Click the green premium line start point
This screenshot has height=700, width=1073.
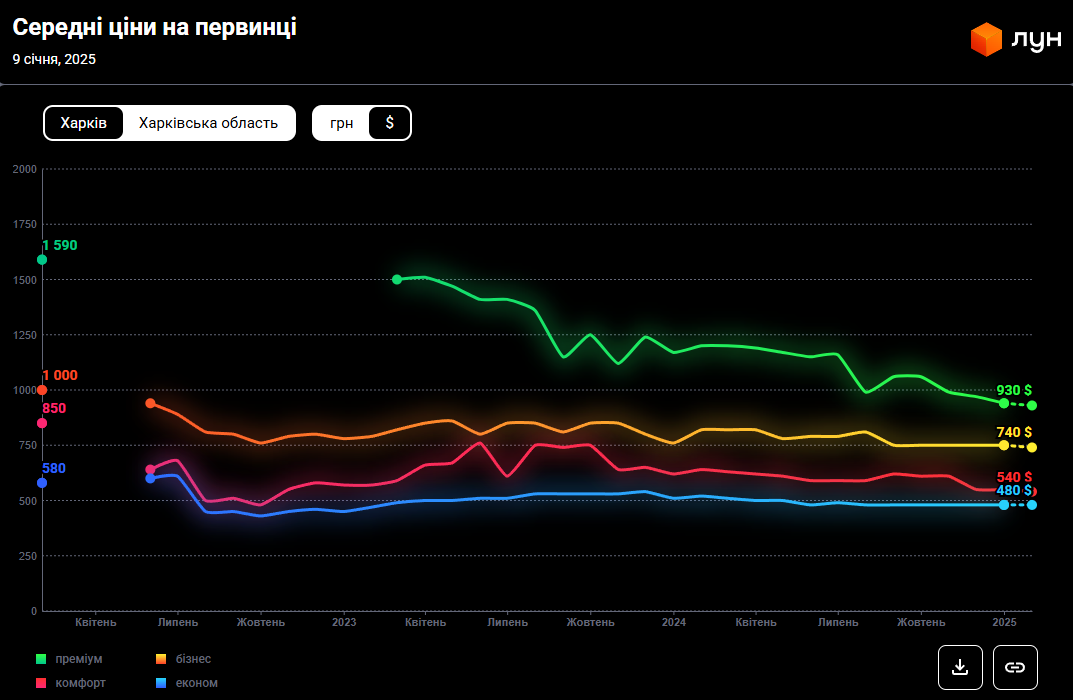[397, 280]
